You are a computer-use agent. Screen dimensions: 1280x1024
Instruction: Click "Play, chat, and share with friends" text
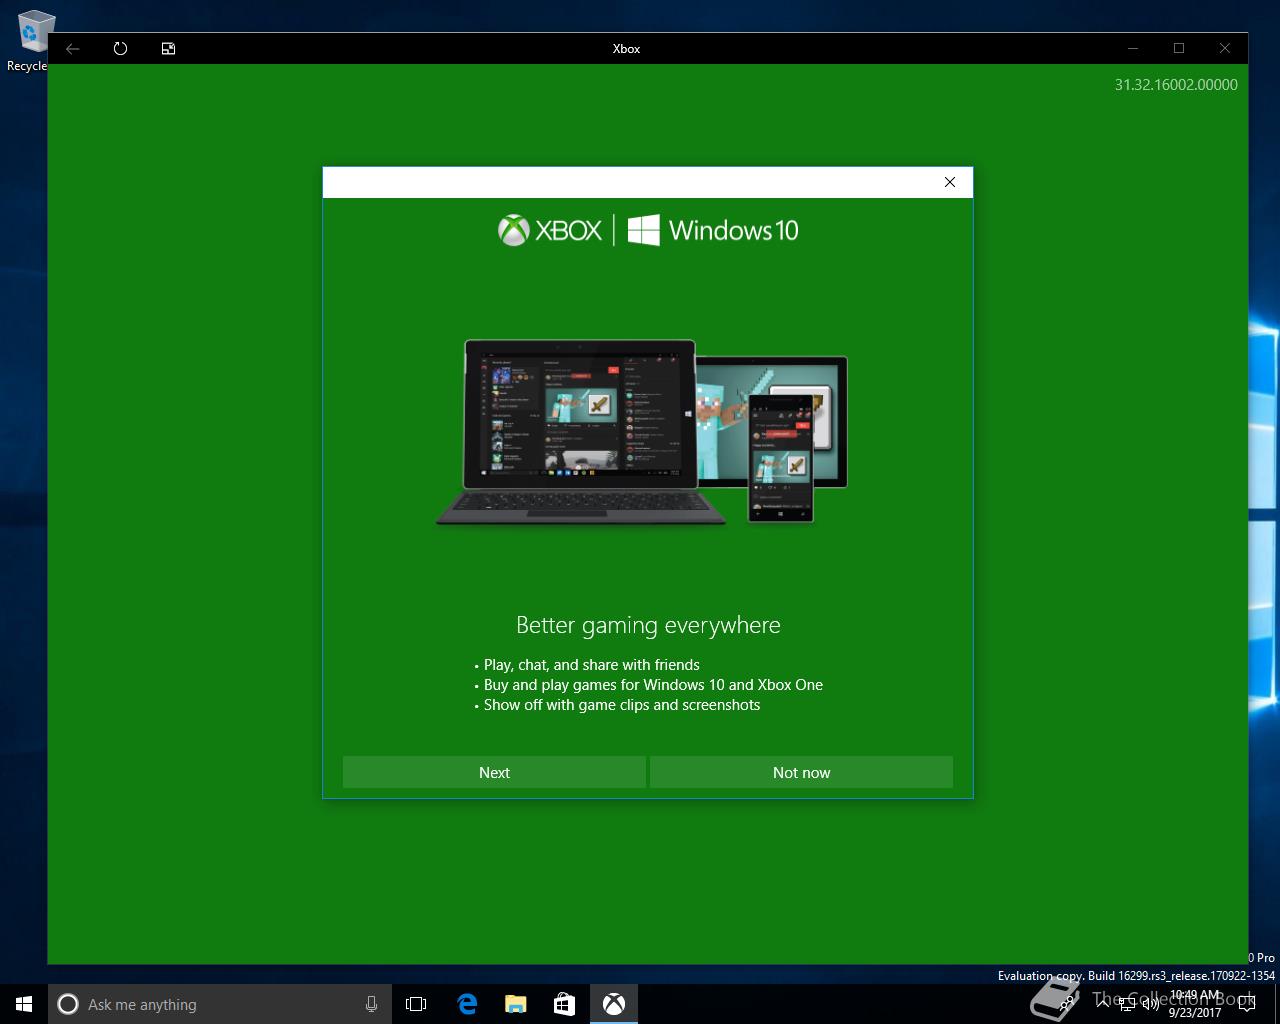[591, 665]
